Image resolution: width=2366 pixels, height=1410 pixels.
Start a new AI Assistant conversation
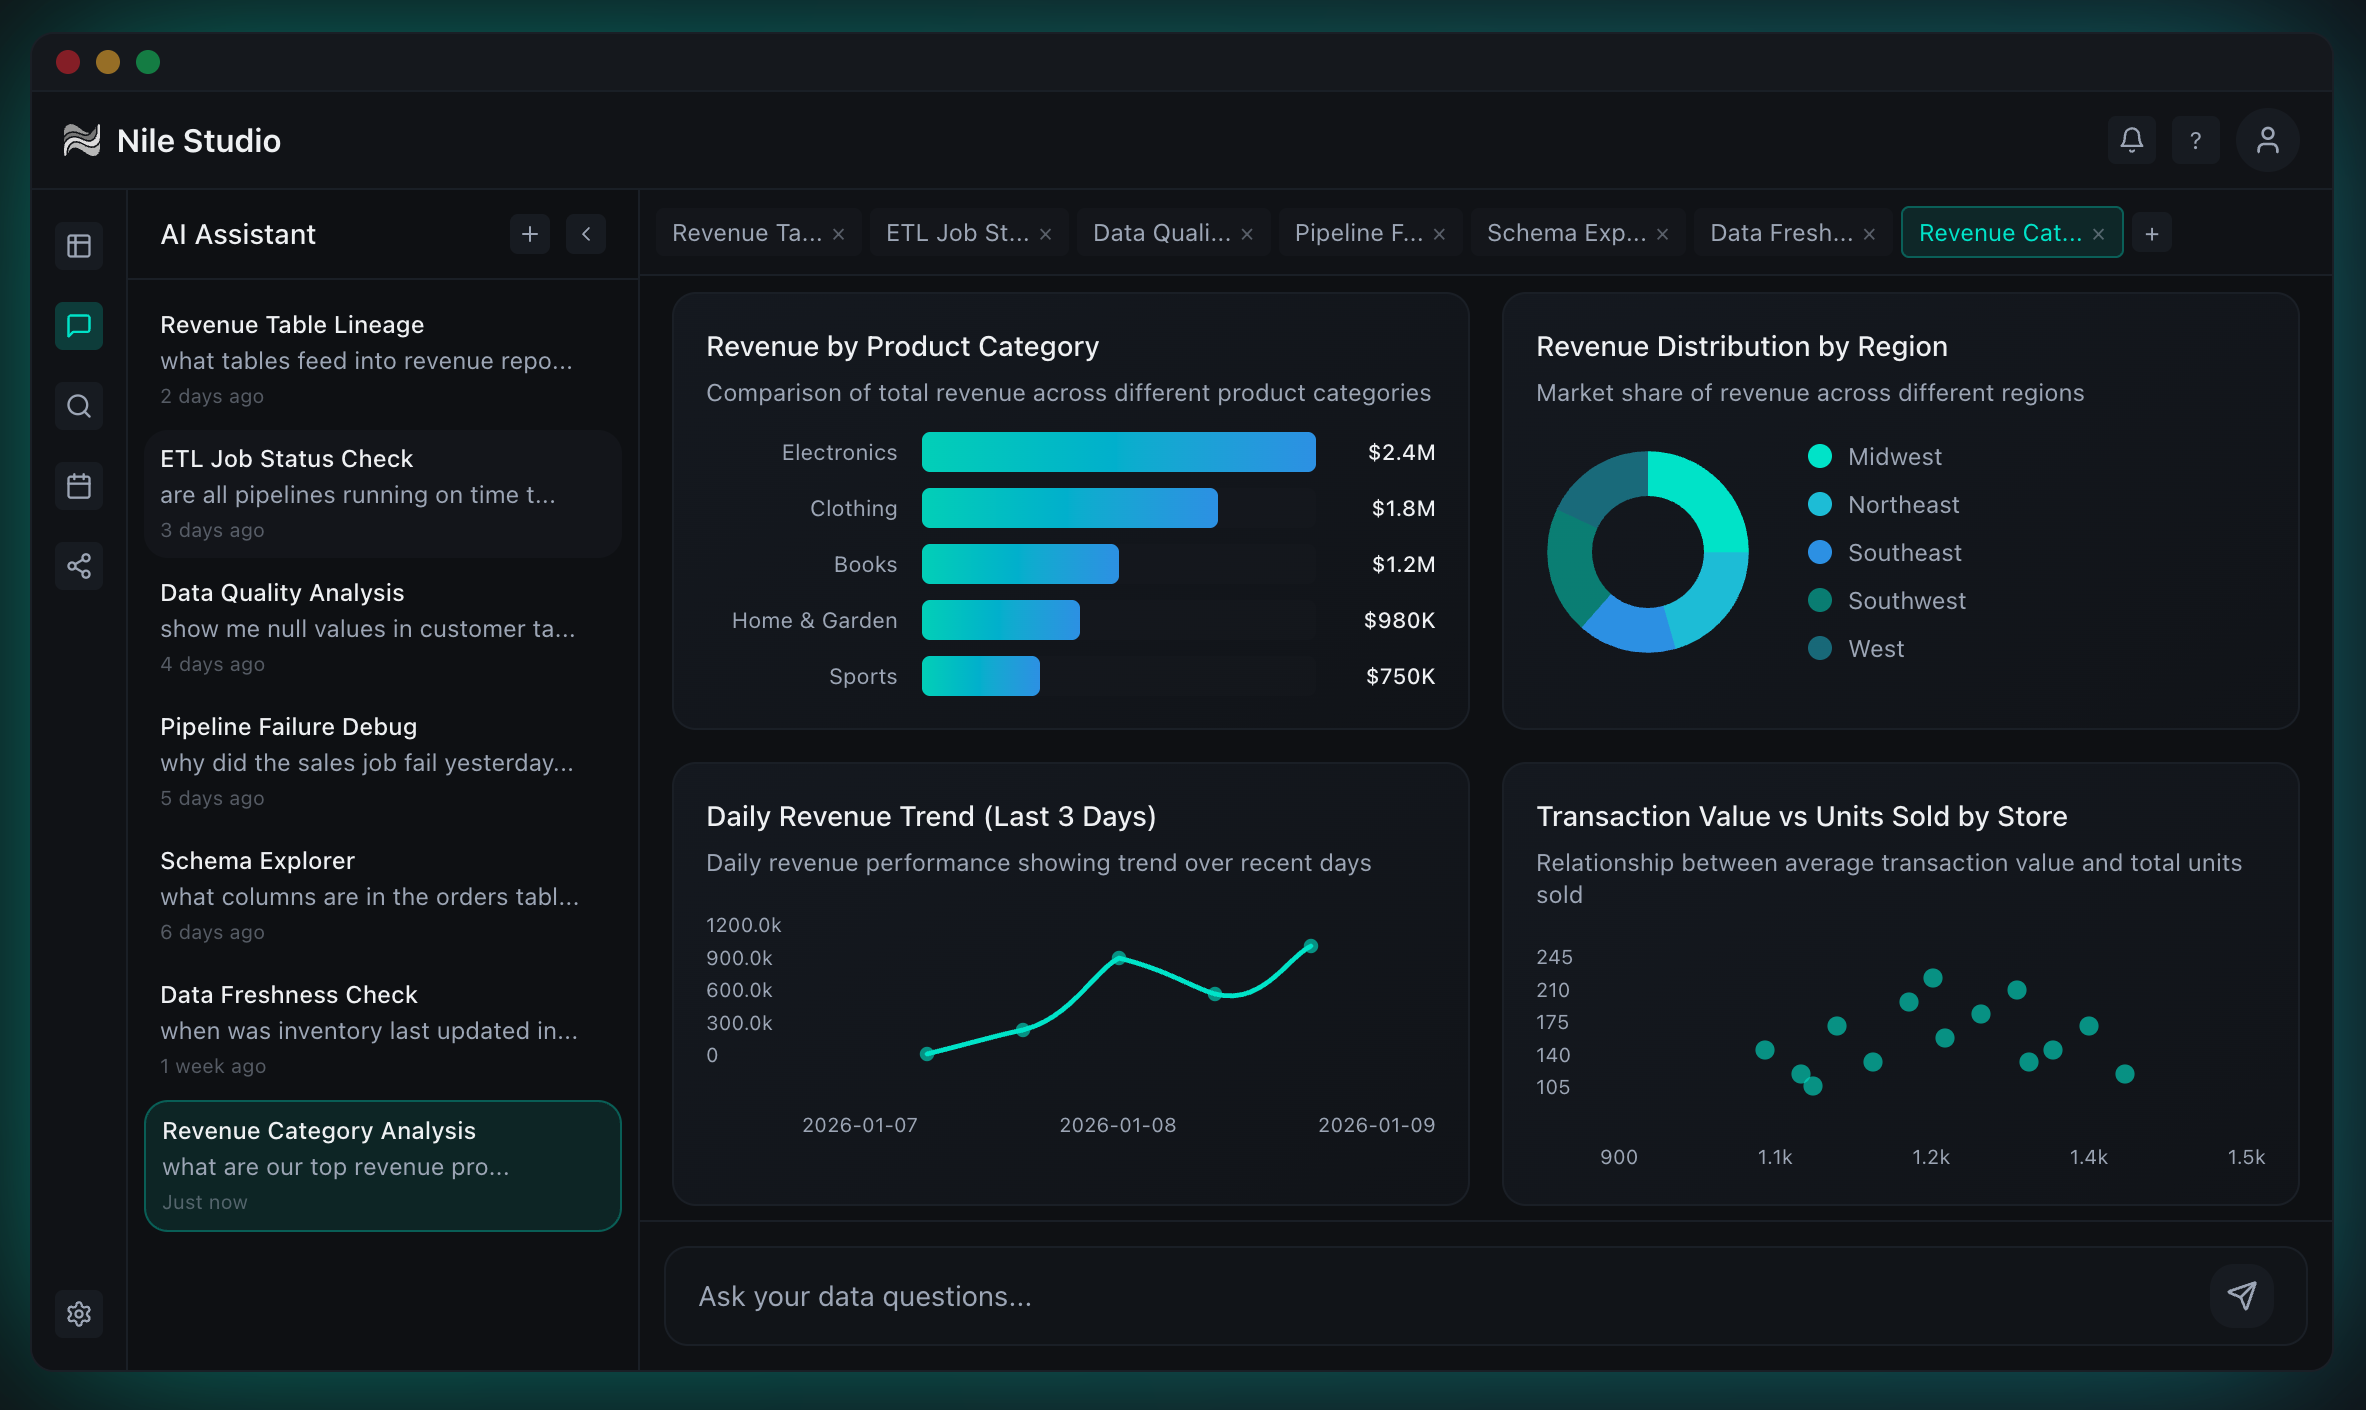tap(529, 233)
